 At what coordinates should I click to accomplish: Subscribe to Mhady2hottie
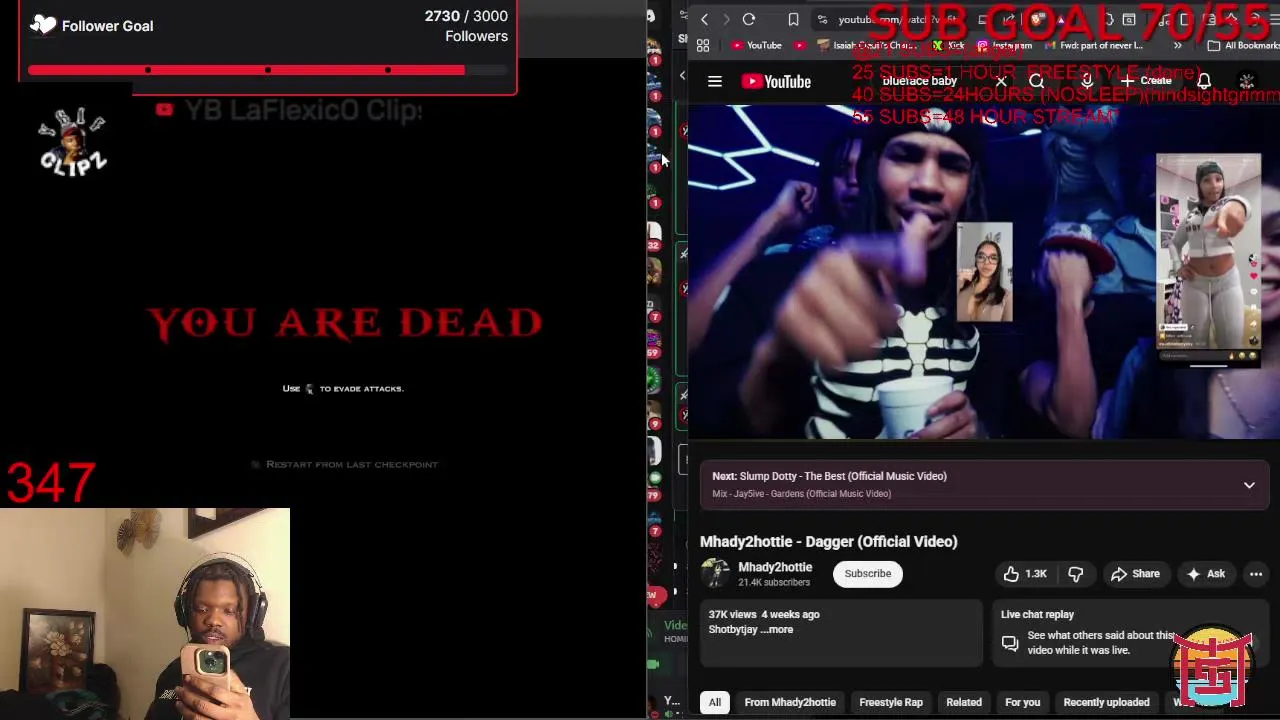click(x=867, y=574)
